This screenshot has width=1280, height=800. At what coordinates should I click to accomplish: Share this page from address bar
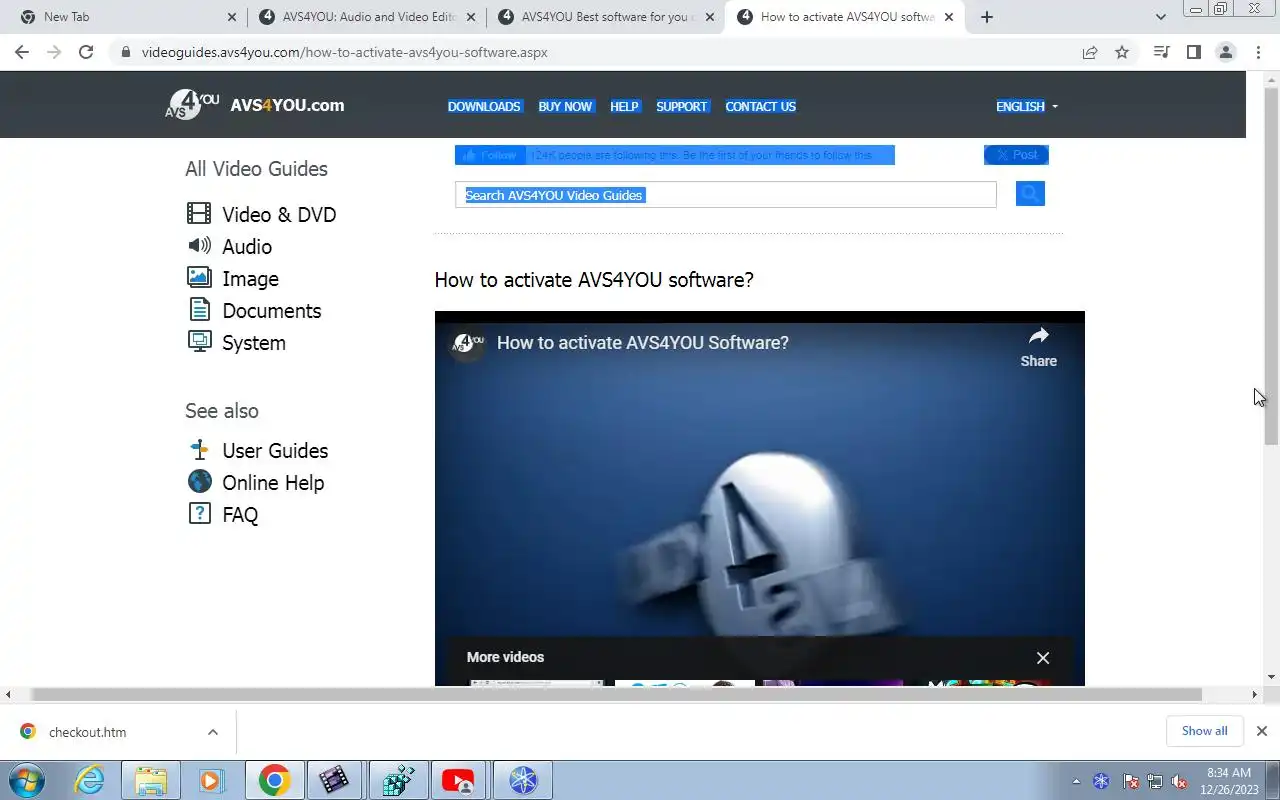click(x=1090, y=52)
